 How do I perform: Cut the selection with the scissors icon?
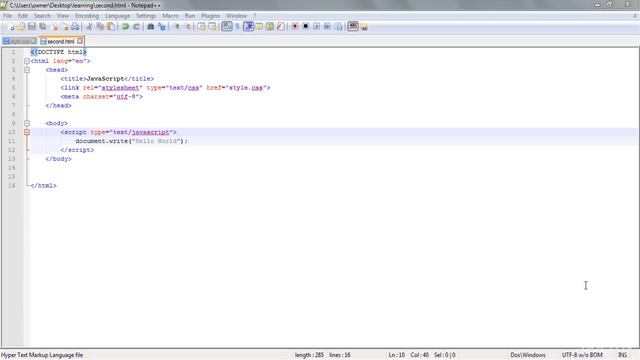(x=89, y=27)
